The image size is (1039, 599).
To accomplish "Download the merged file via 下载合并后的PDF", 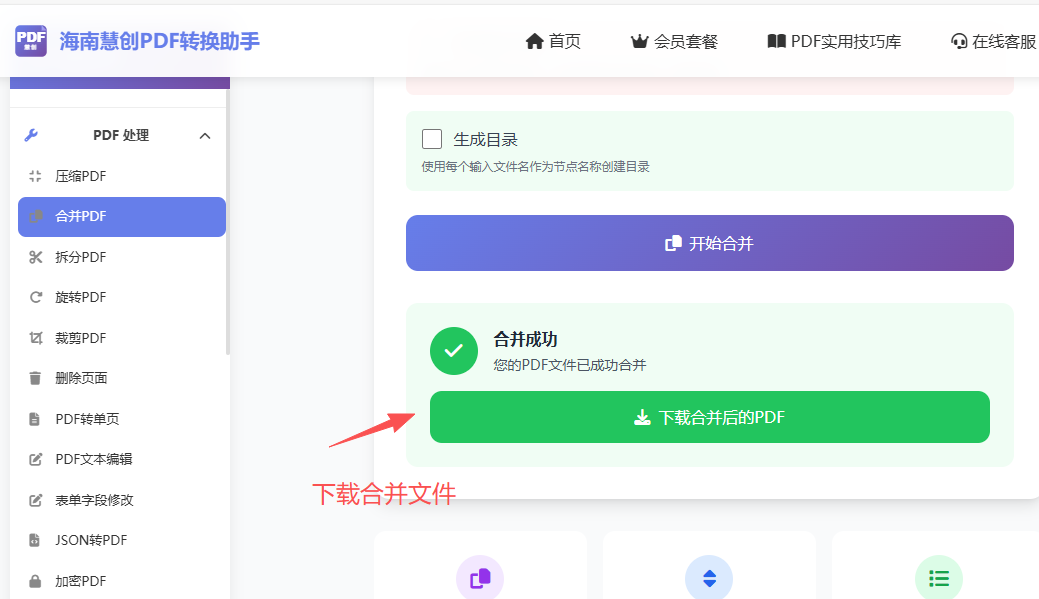I will click(x=710, y=417).
